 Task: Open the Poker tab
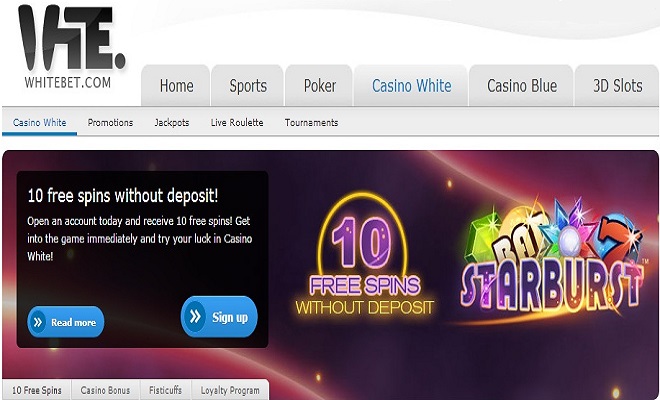click(319, 86)
